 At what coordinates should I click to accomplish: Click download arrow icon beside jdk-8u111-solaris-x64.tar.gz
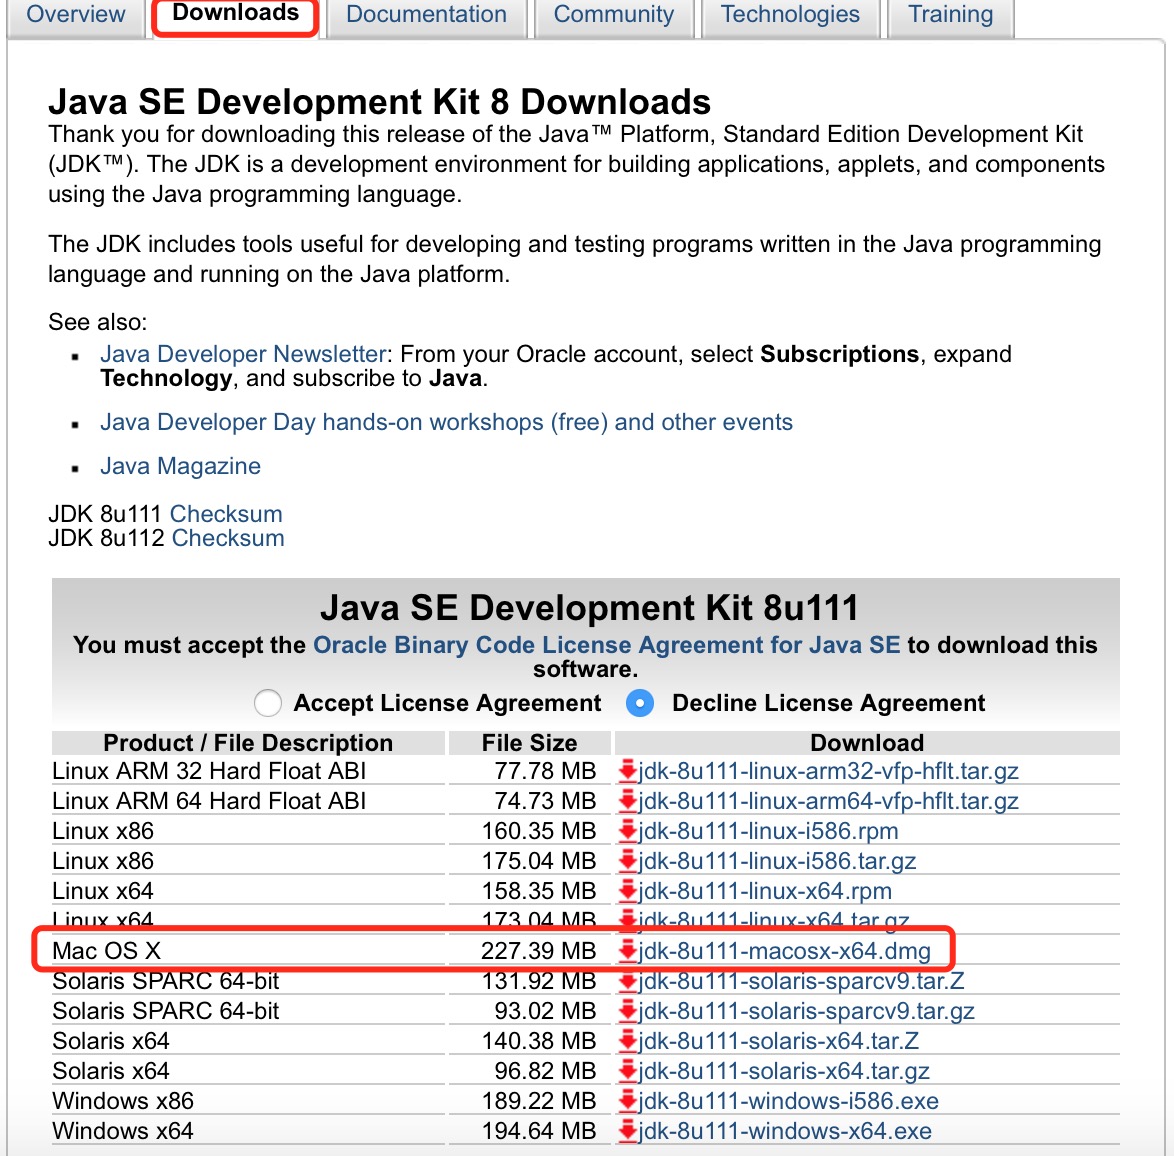(x=627, y=1071)
